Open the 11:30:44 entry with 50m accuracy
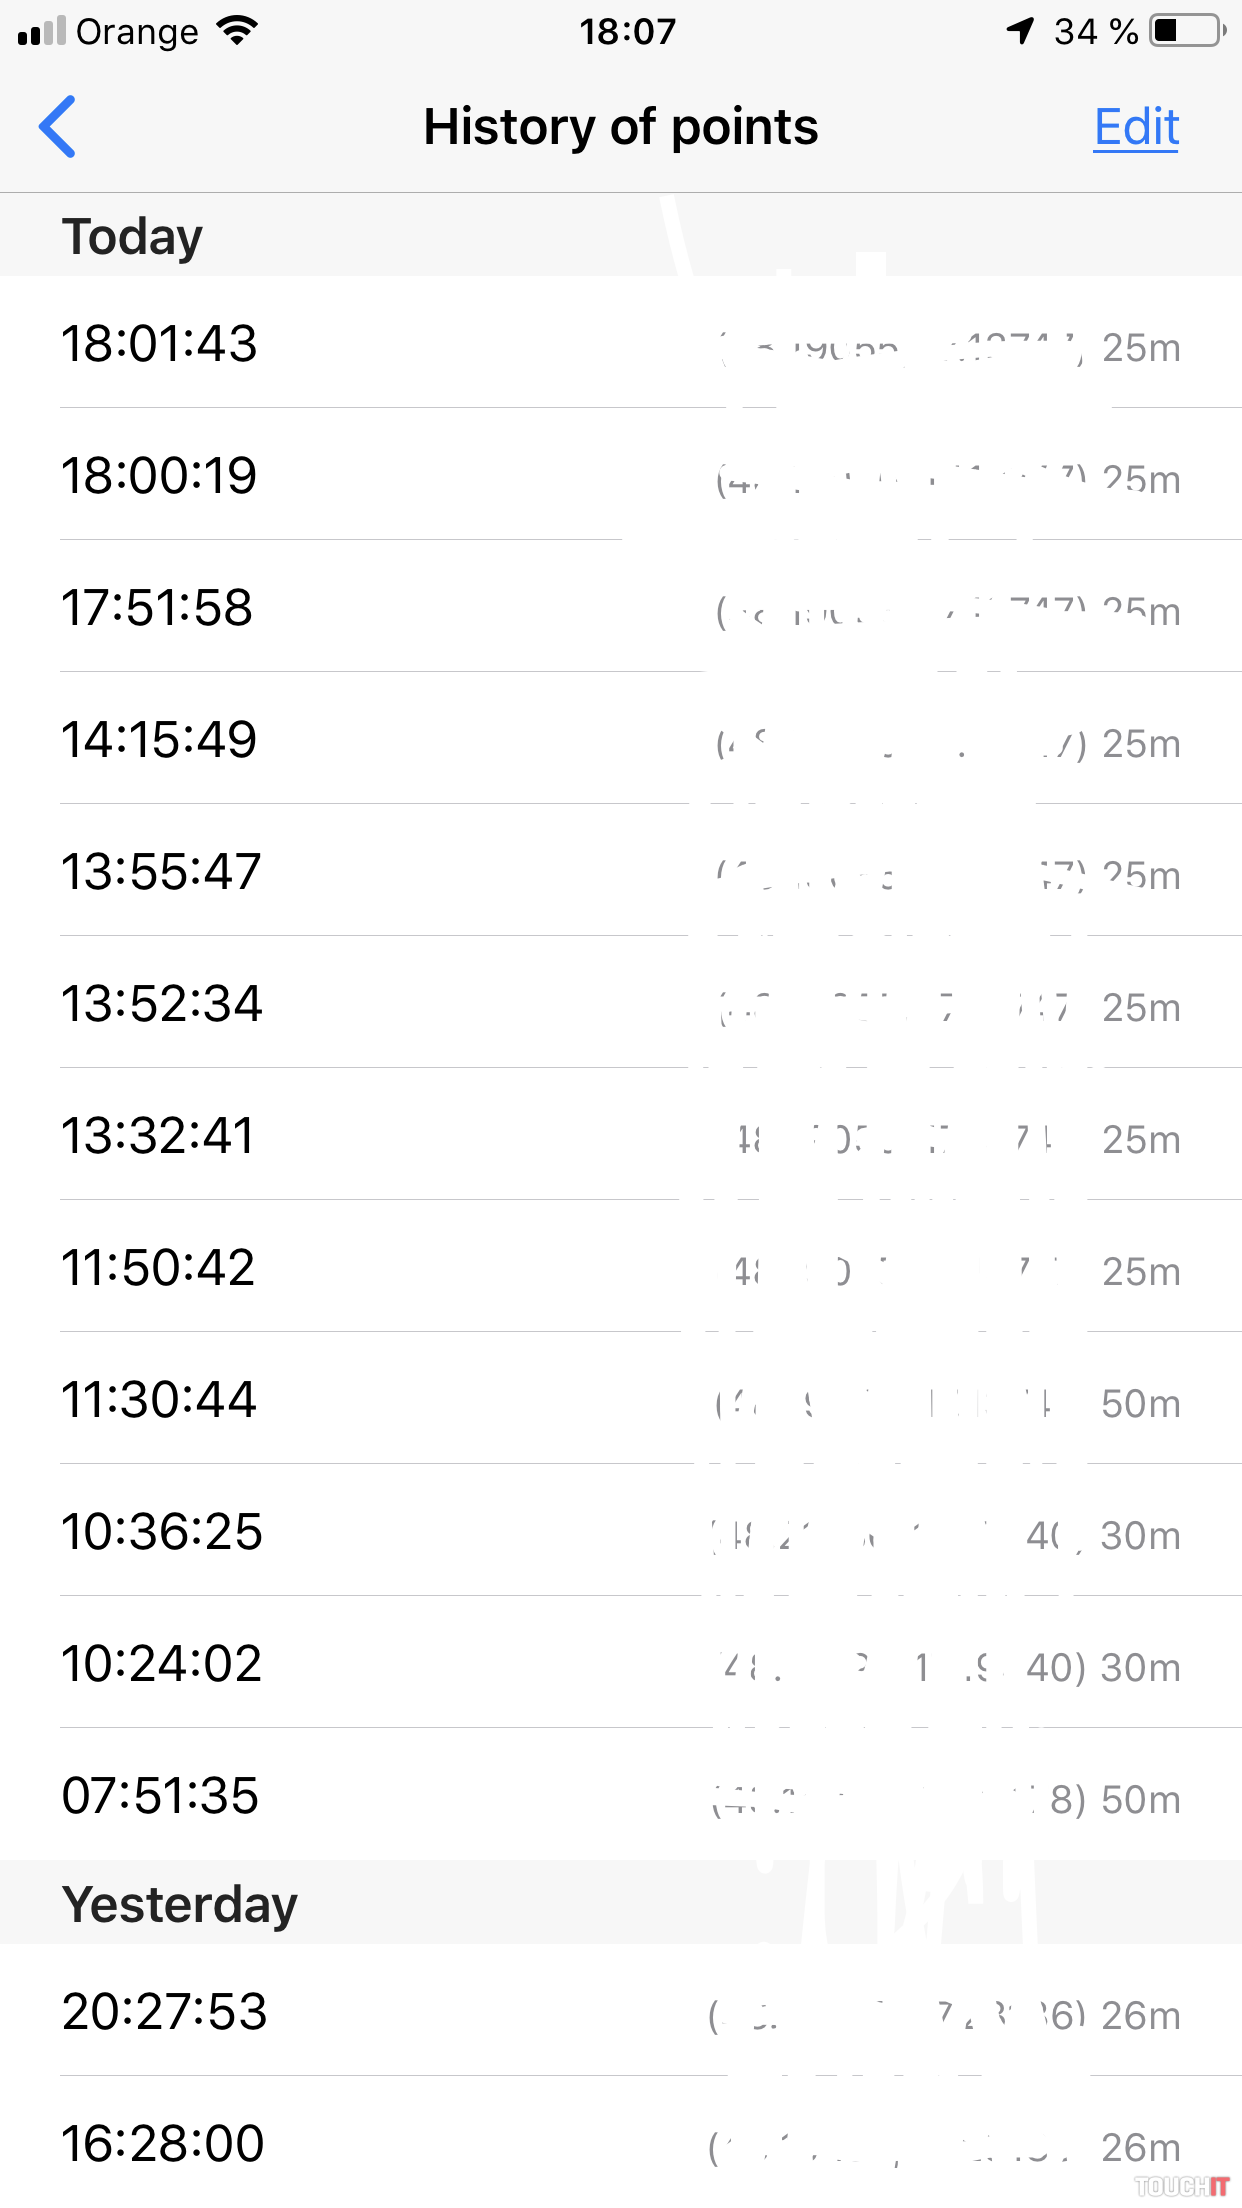 620,1399
